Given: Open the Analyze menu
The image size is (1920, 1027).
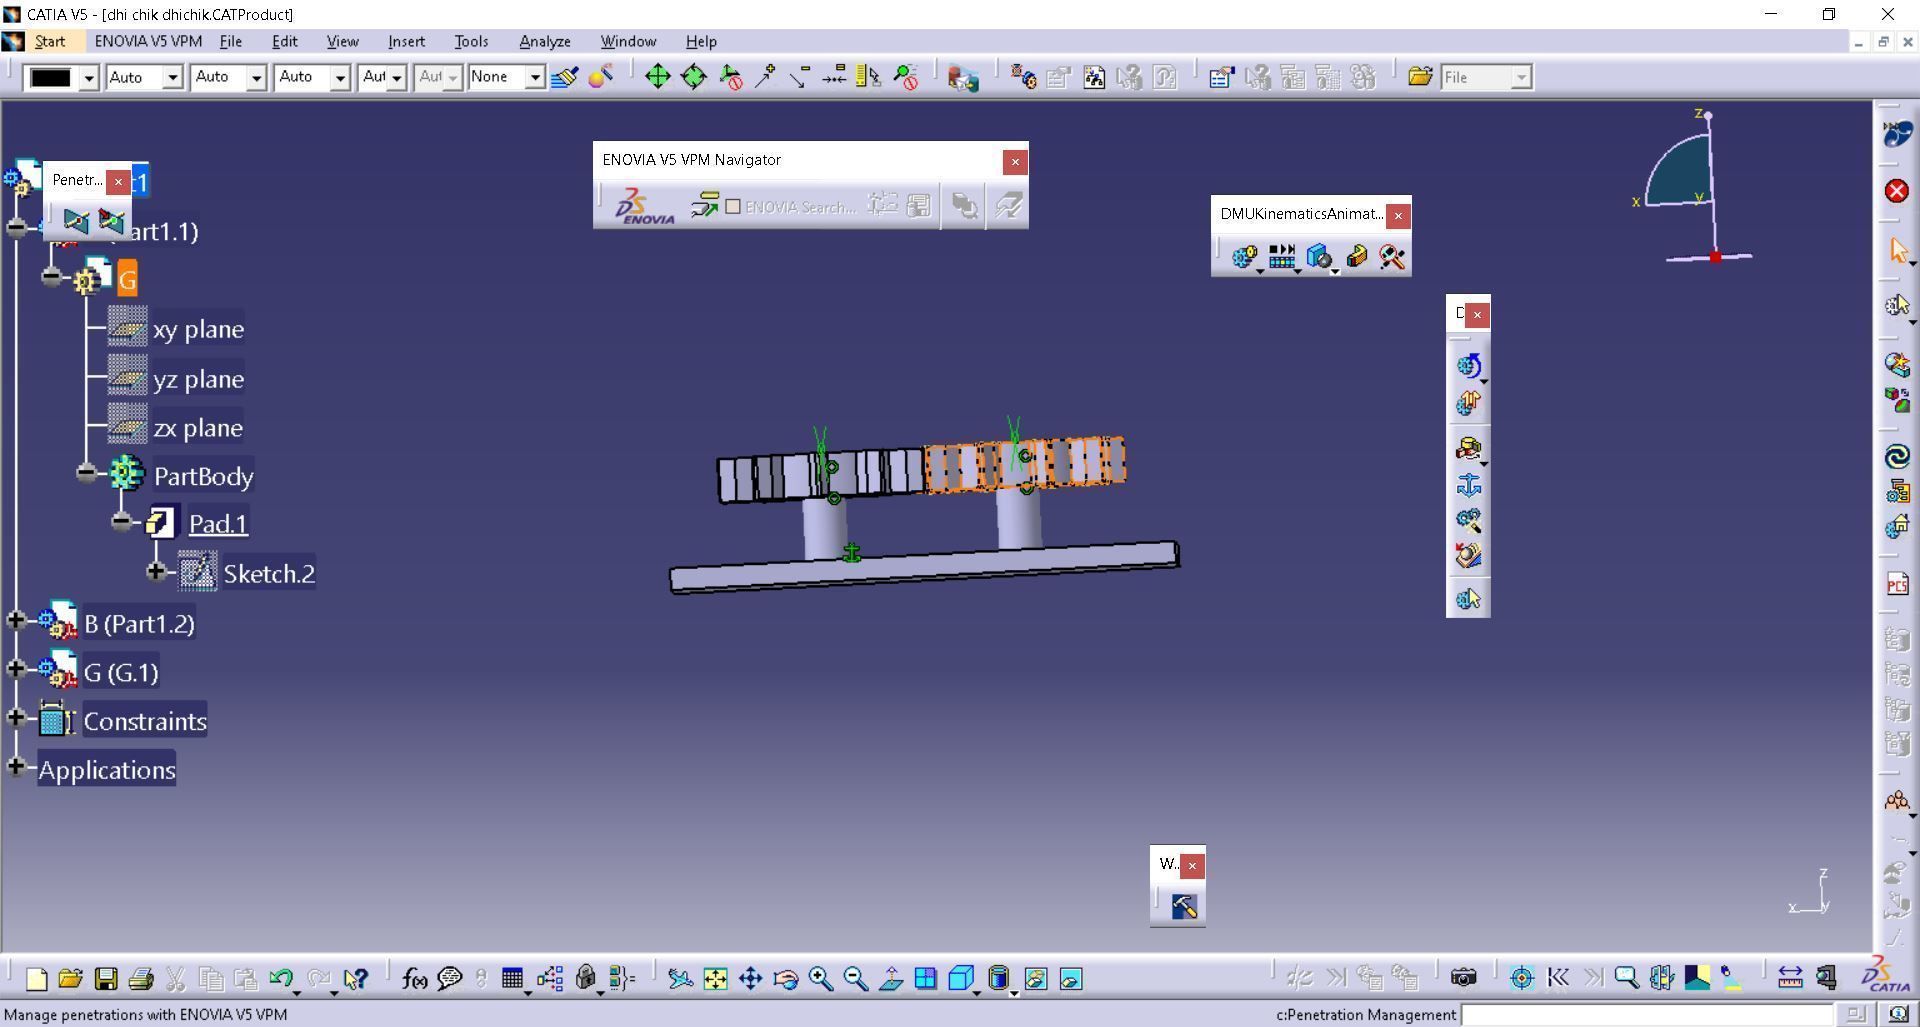Looking at the screenshot, I should (x=545, y=41).
